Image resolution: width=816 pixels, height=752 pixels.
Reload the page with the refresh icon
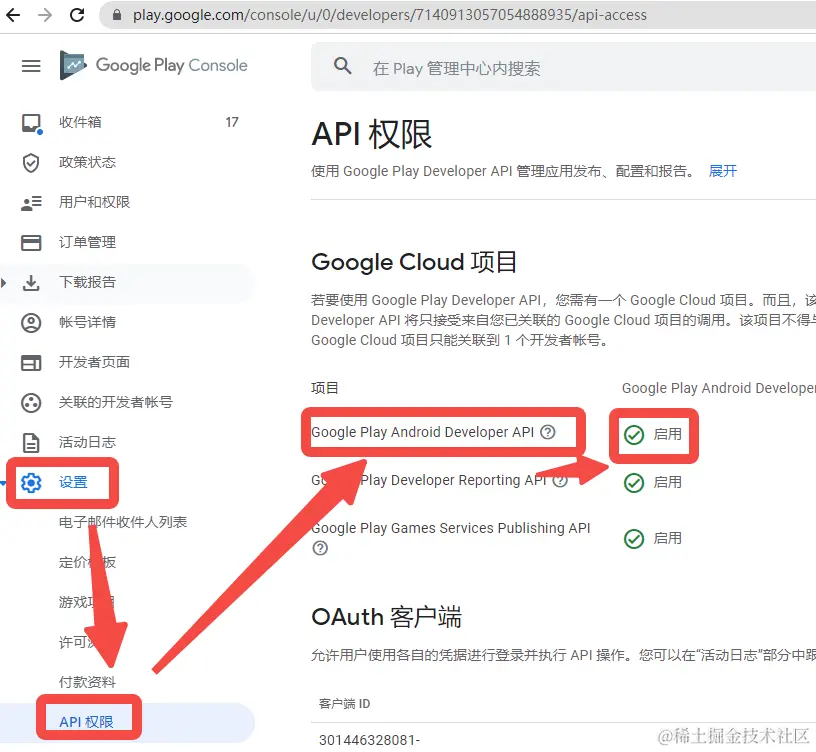point(77,15)
